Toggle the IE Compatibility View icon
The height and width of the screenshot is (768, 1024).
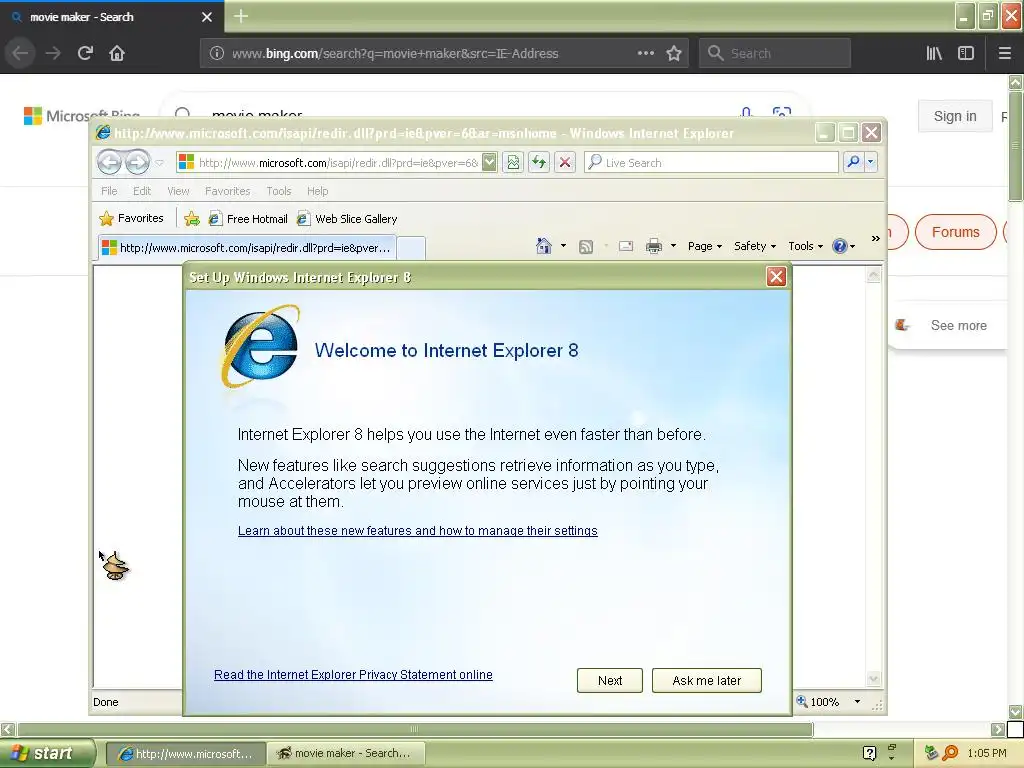[x=513, y=163]
